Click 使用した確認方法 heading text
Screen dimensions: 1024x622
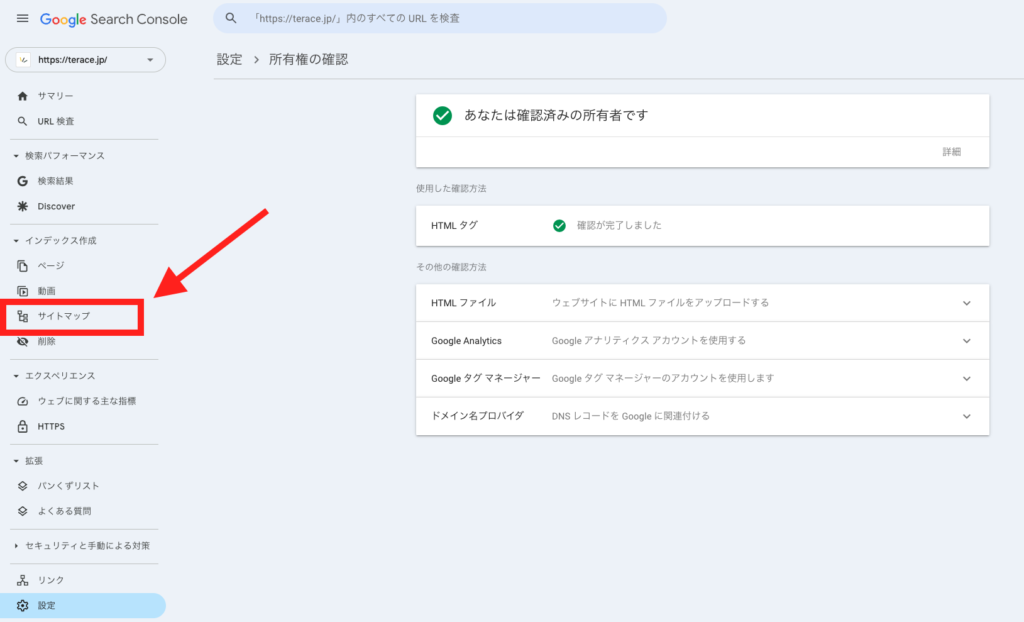click(x=451, y=189)
